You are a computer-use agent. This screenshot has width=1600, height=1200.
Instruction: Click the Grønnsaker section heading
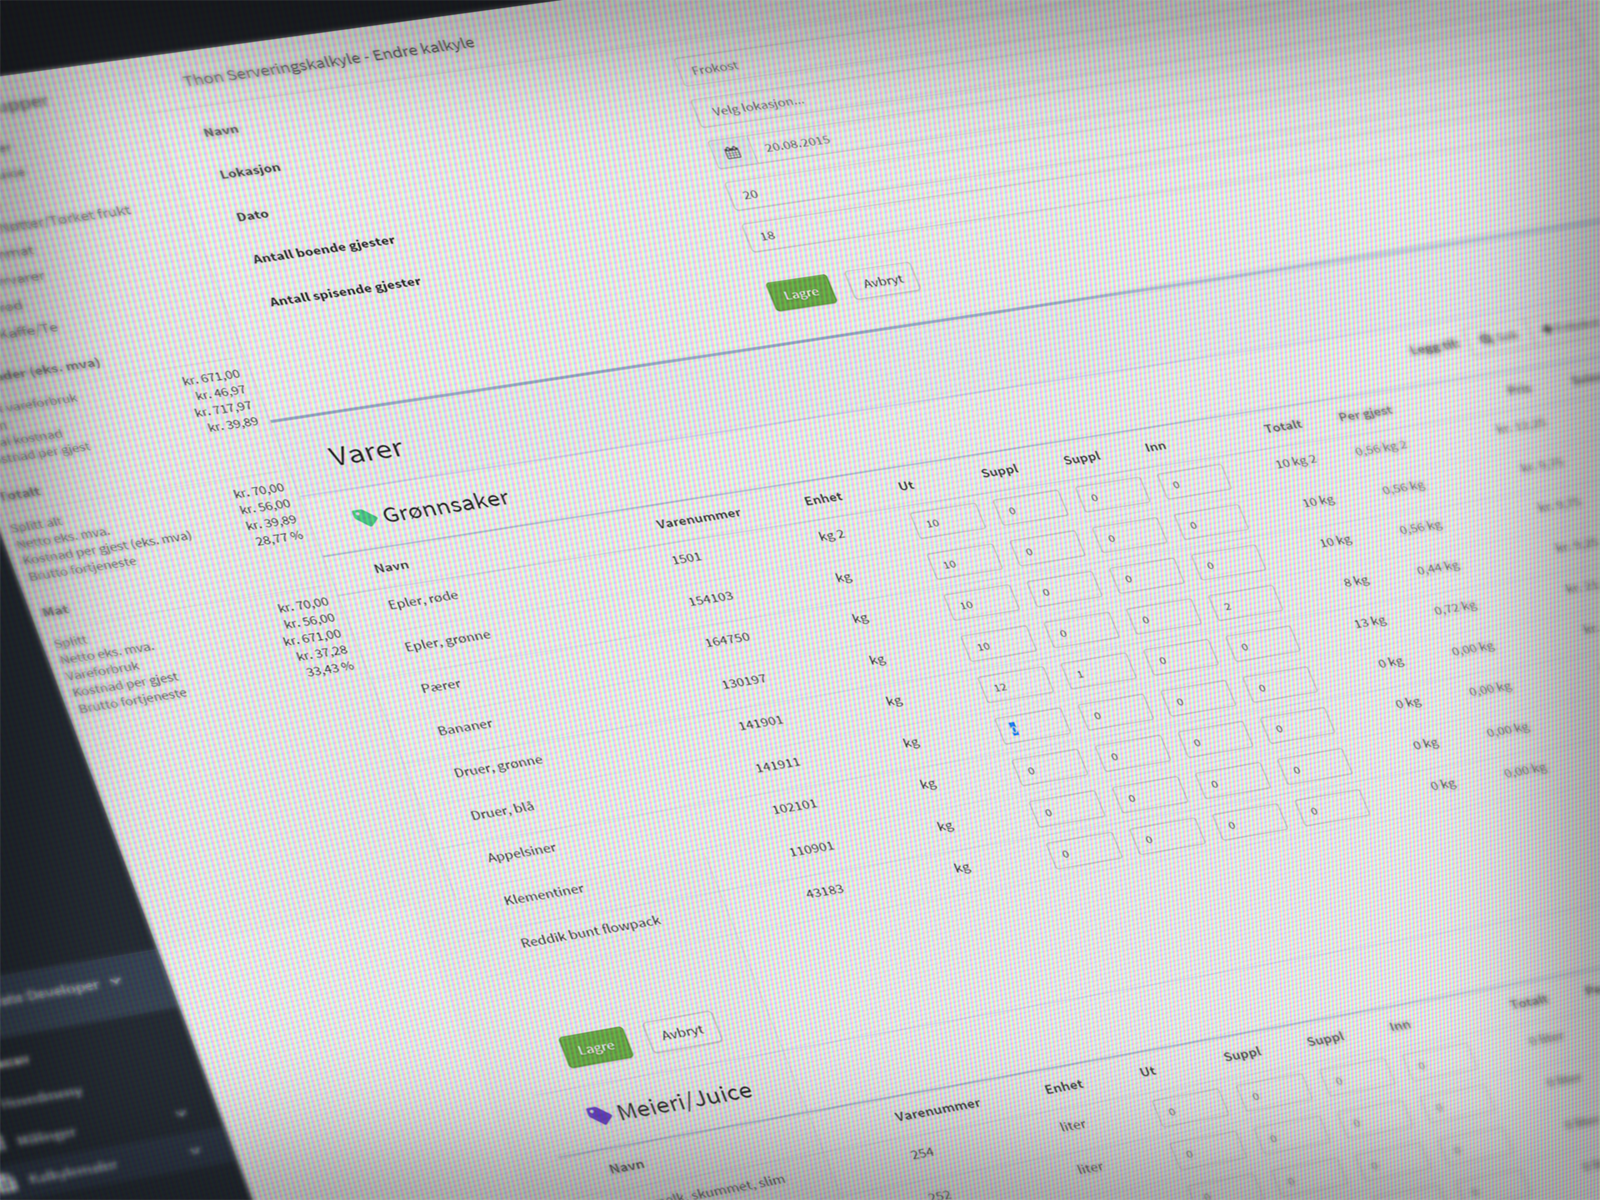click(445, 506)
